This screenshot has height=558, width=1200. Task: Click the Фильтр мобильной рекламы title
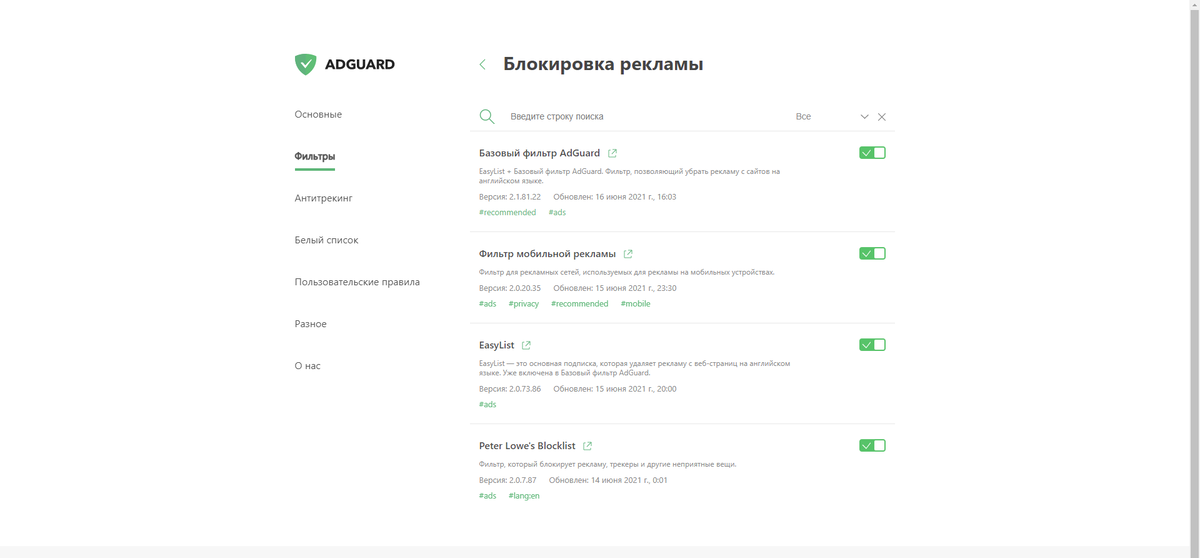pos(547,254)
